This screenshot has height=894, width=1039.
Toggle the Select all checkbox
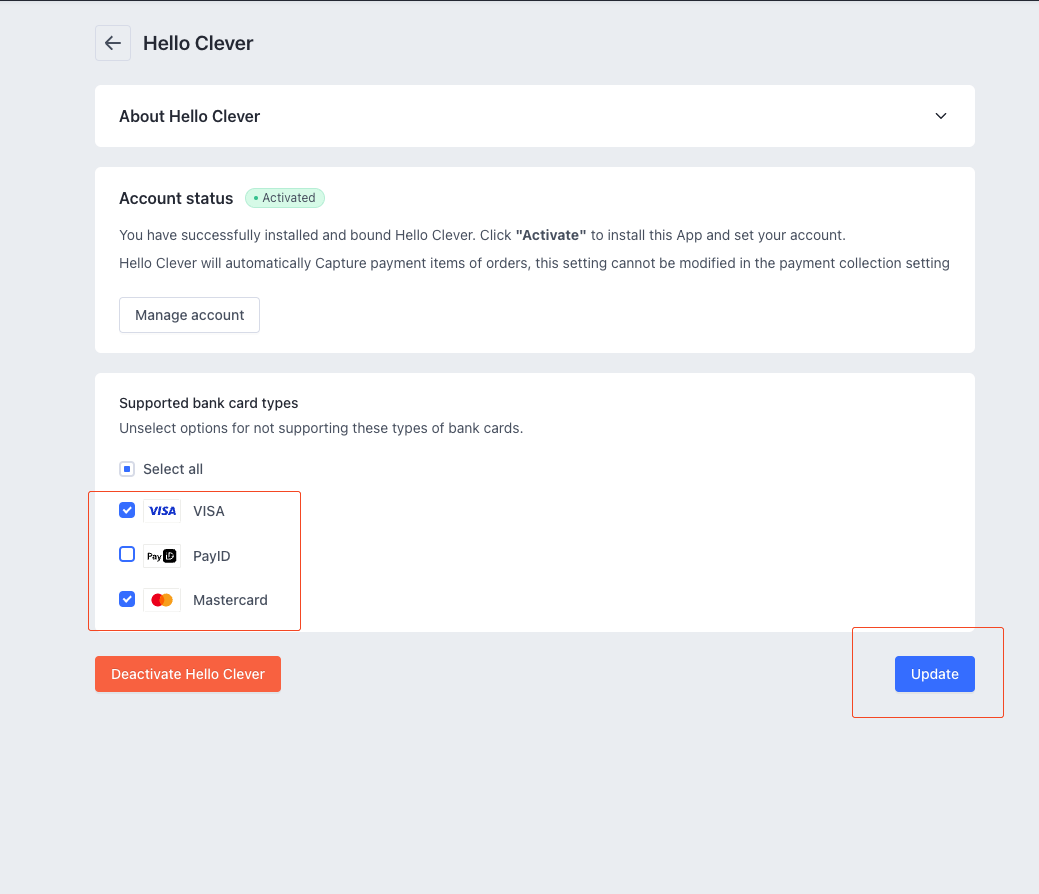(x=127, y=469)
